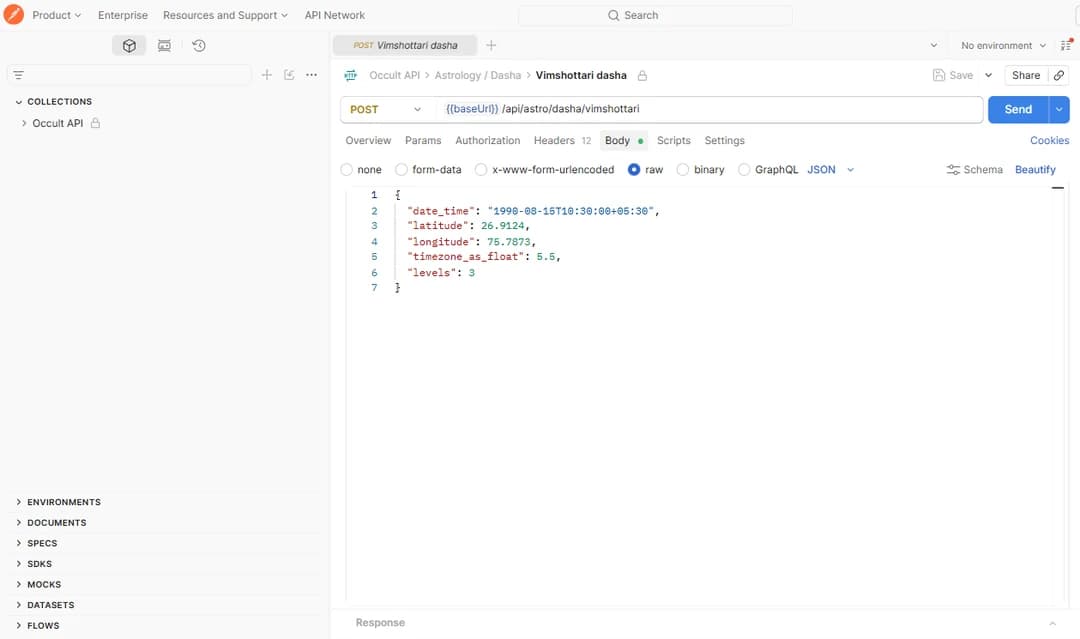Switch to the Body tab
The width and height of the screenshot is (1080, 639).
(x=623, y=140)
